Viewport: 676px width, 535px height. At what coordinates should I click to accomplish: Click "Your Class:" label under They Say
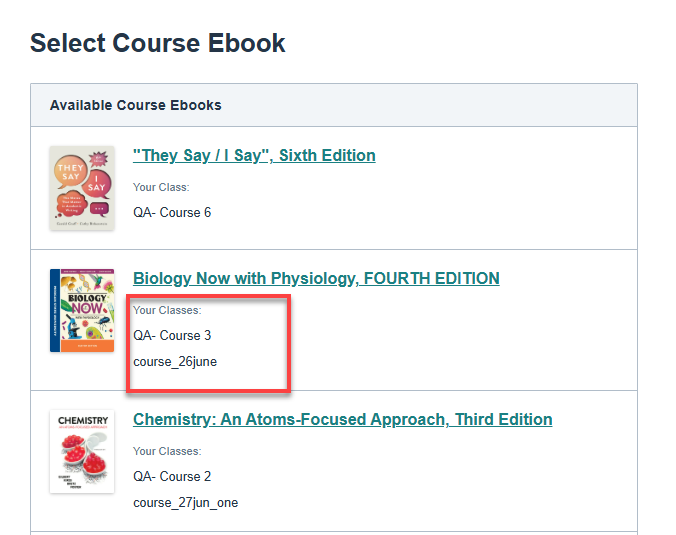(161, 187)
